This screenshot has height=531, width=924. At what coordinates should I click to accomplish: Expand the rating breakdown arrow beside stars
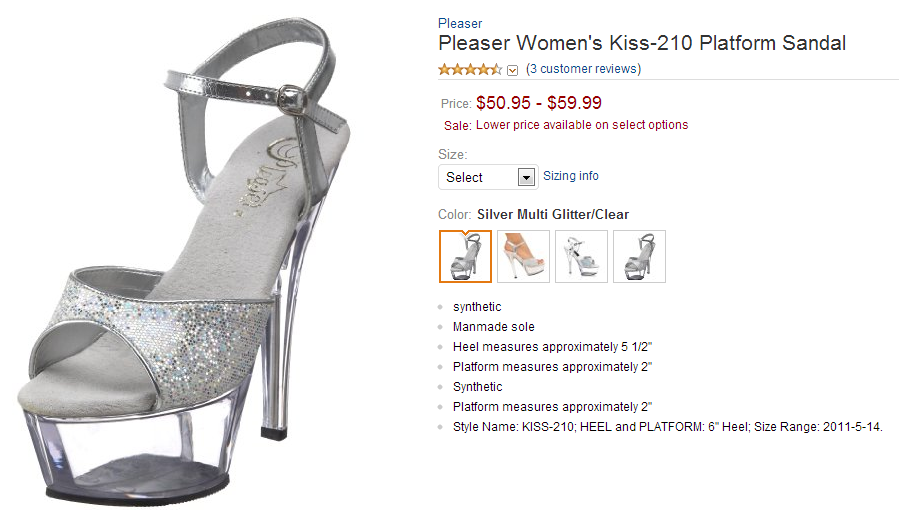pos(513,70)
